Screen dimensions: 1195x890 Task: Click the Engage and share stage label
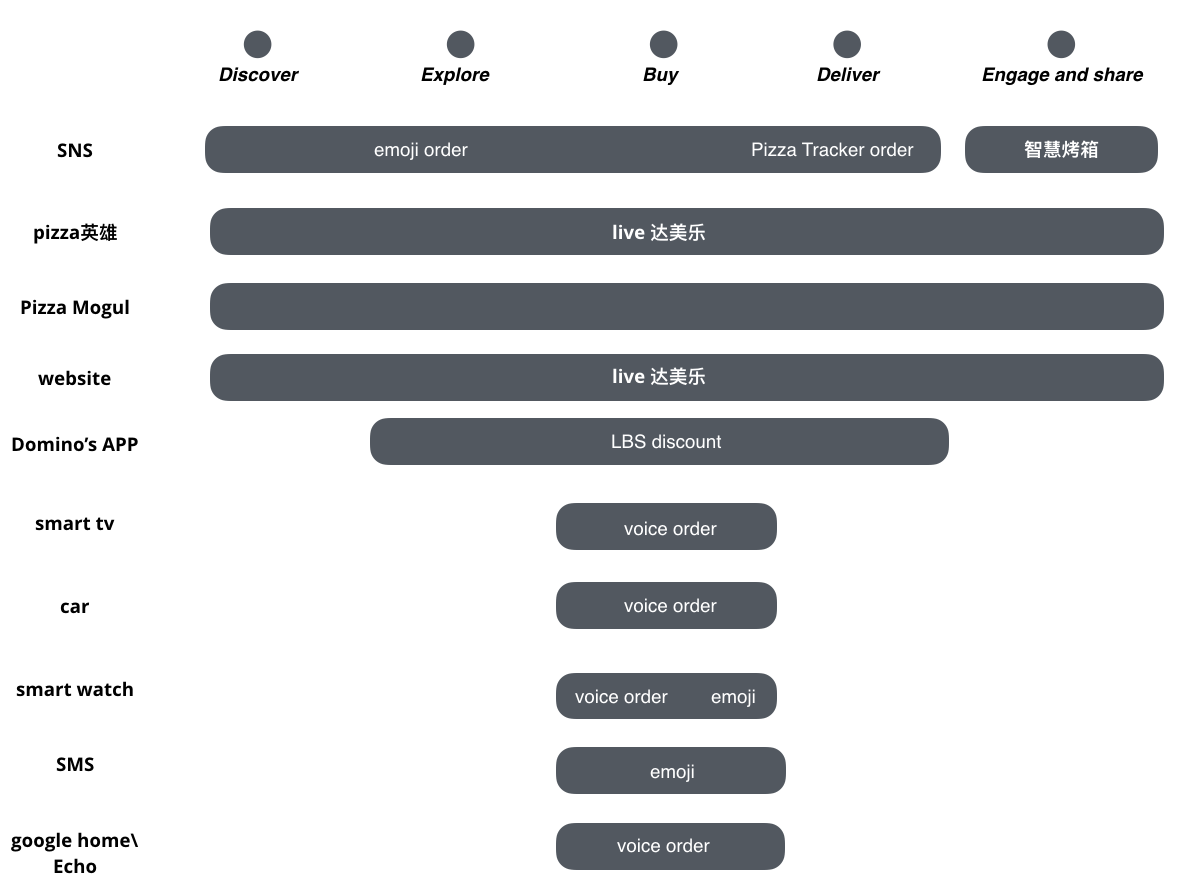1062,75
